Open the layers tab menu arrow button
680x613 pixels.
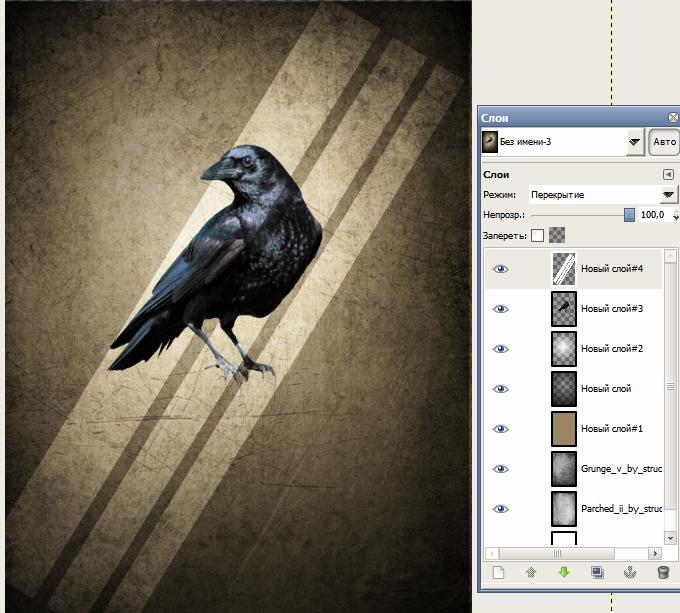point(668,174)
